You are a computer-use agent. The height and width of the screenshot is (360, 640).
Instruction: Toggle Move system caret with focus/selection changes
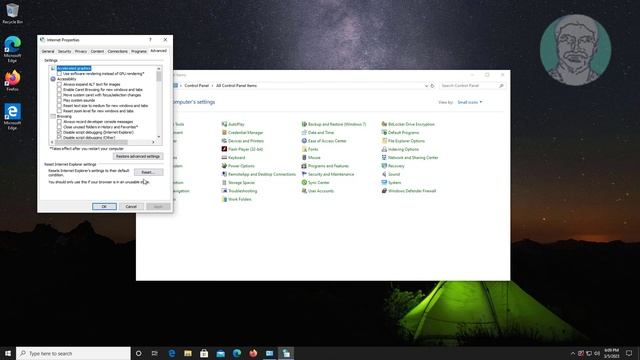tap(60, 95)
